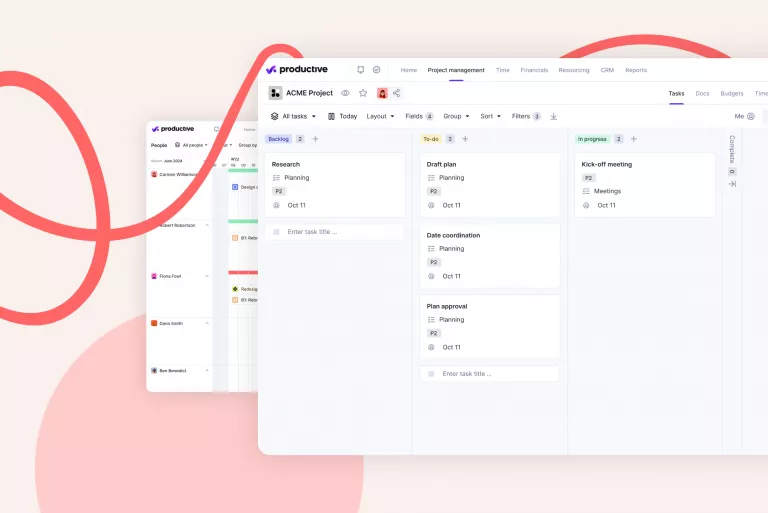
Task: Open the Financials menu item
Action: coord(534,70)
